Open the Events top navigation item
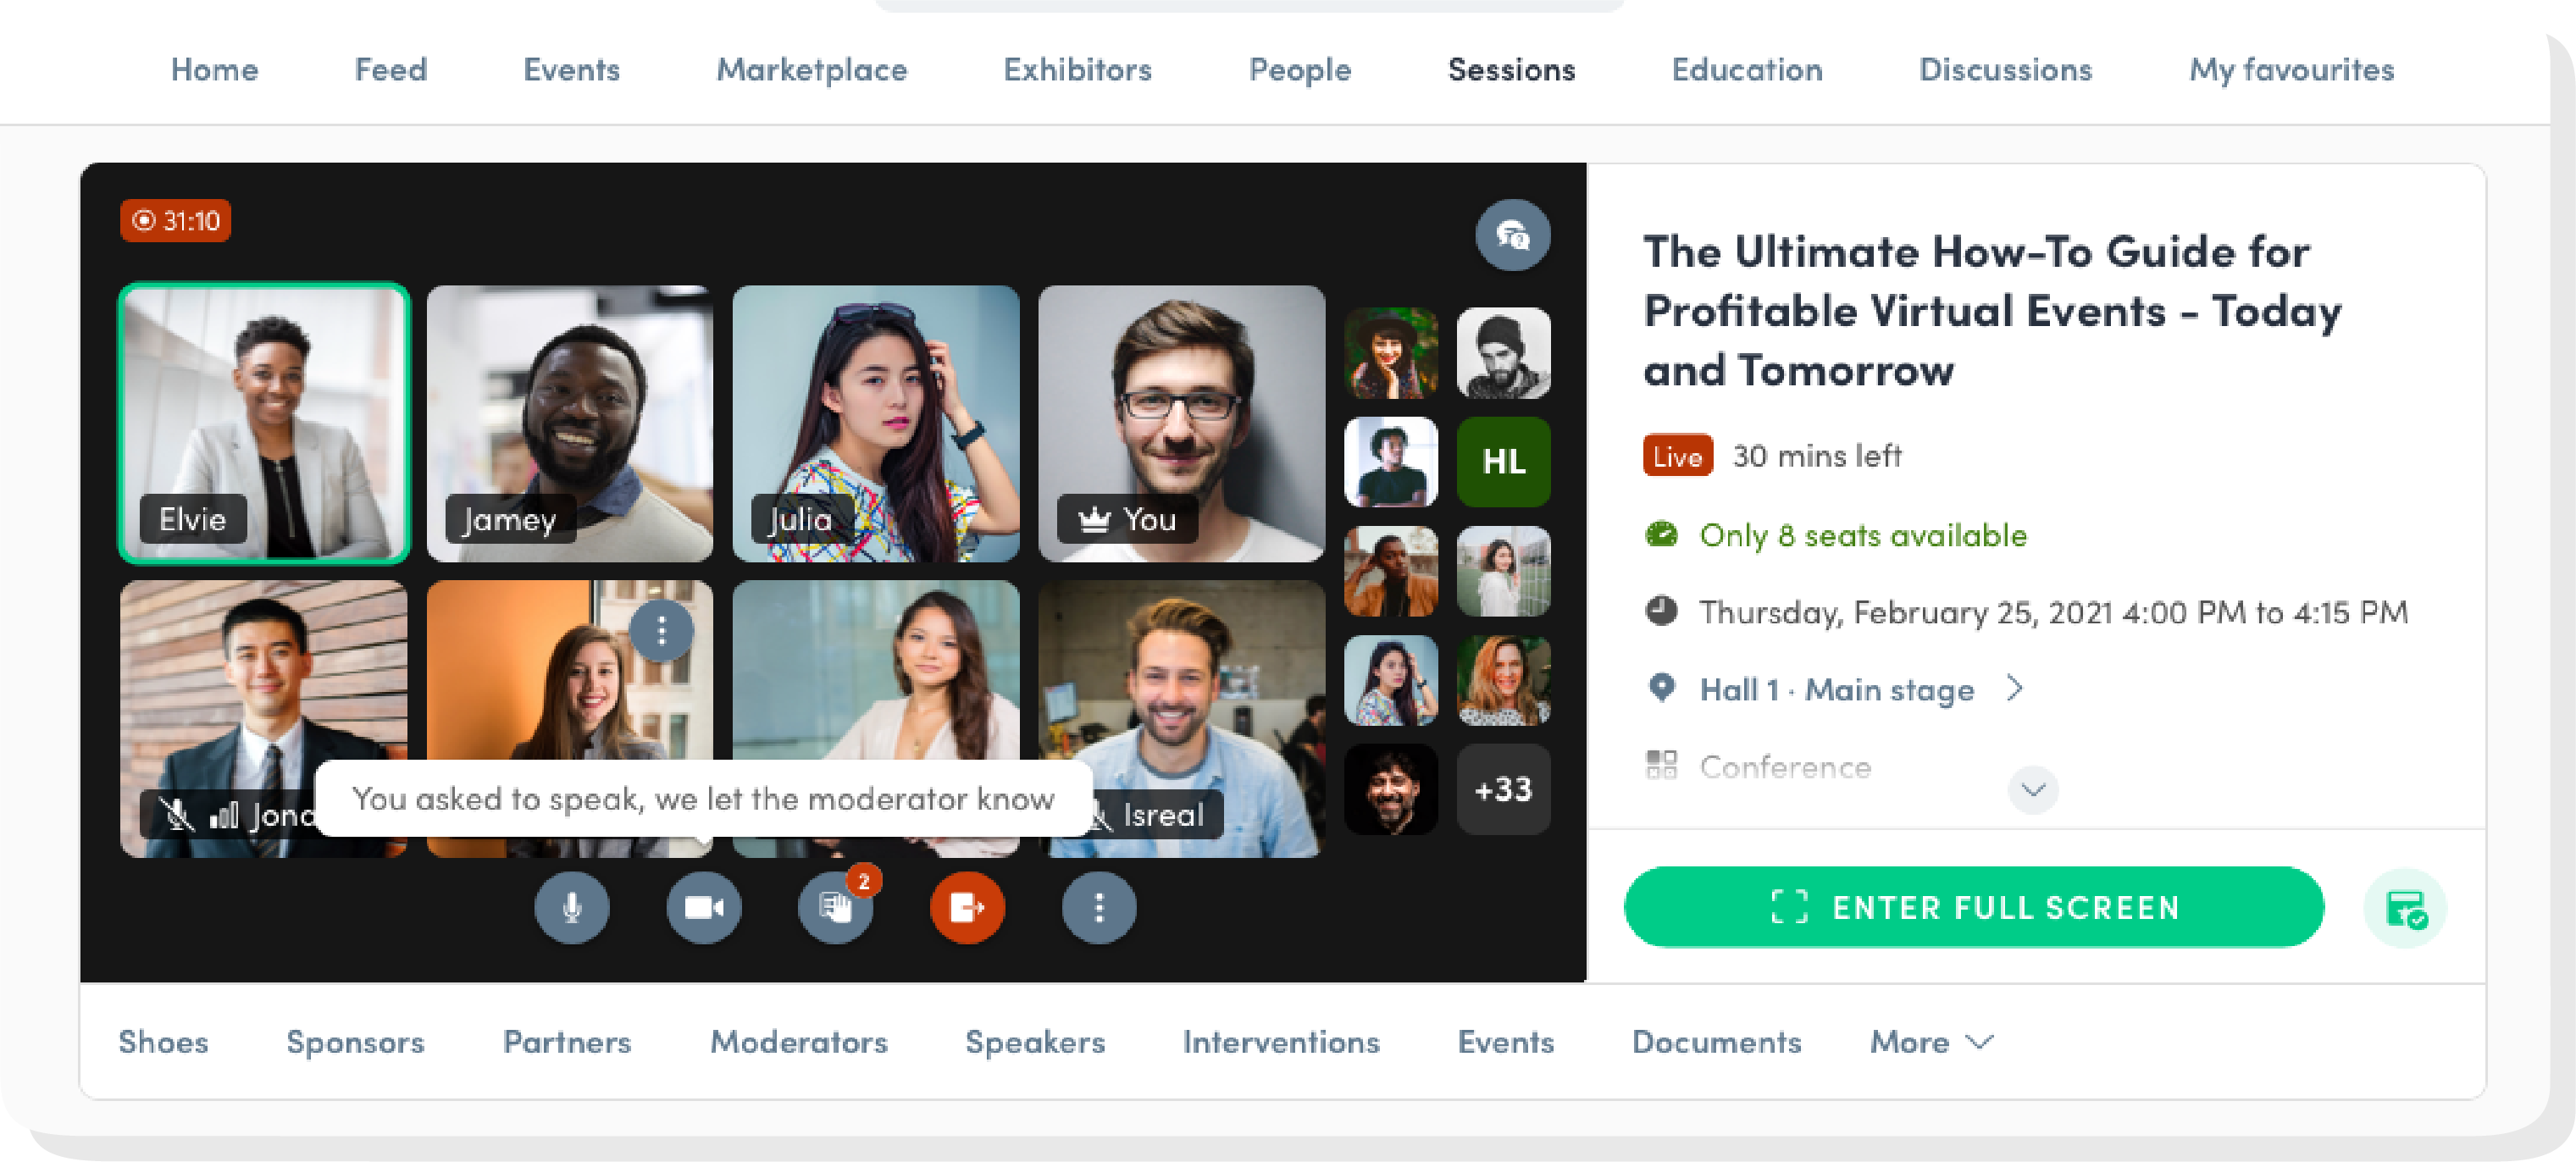The height and width of the screenshot is (1162, 2576). click(x=571, y=69)
